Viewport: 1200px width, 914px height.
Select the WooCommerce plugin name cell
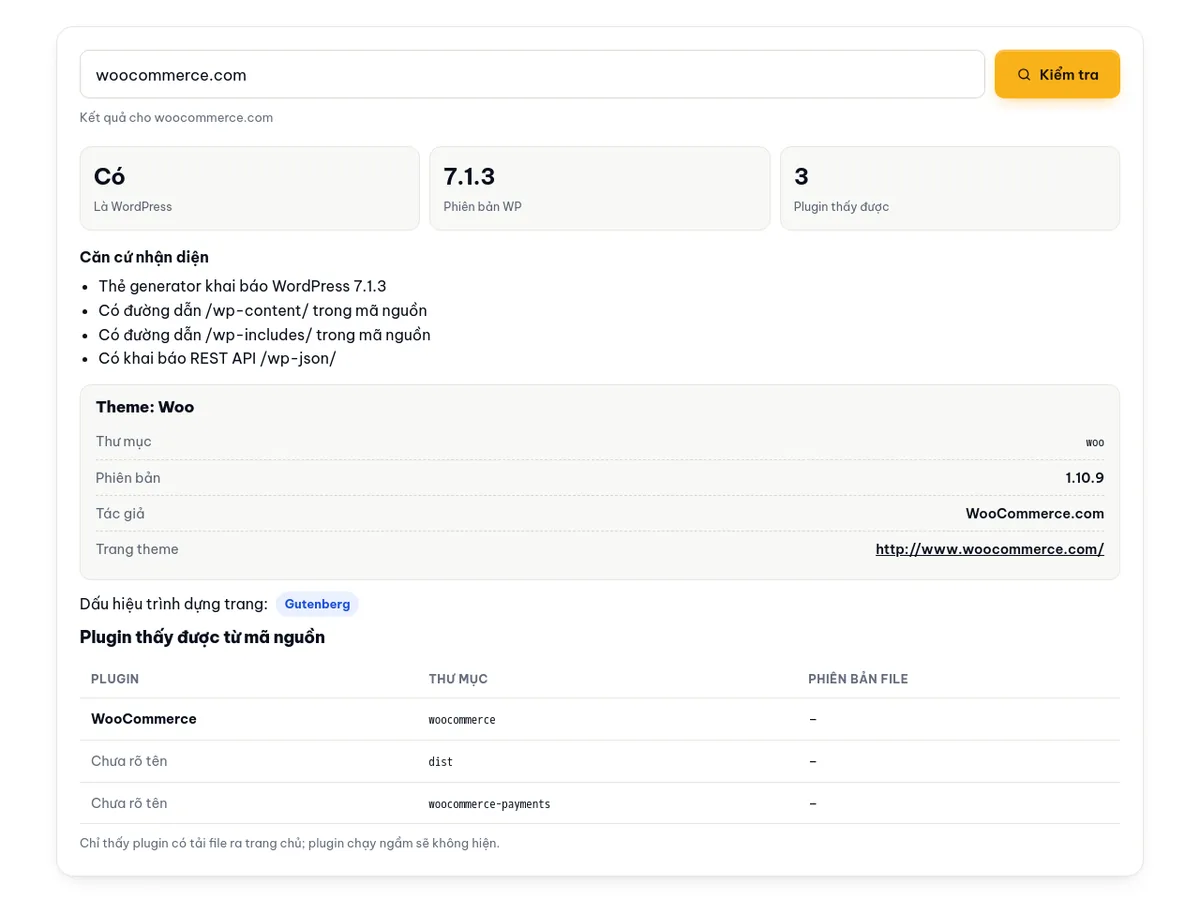click(144, 719)
